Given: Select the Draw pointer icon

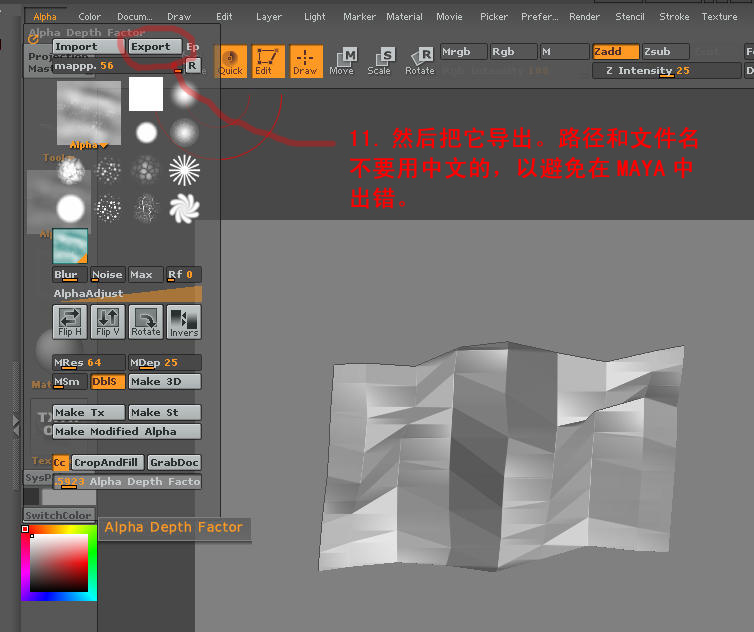Looking at the screenshot, I should click(306, 62).
